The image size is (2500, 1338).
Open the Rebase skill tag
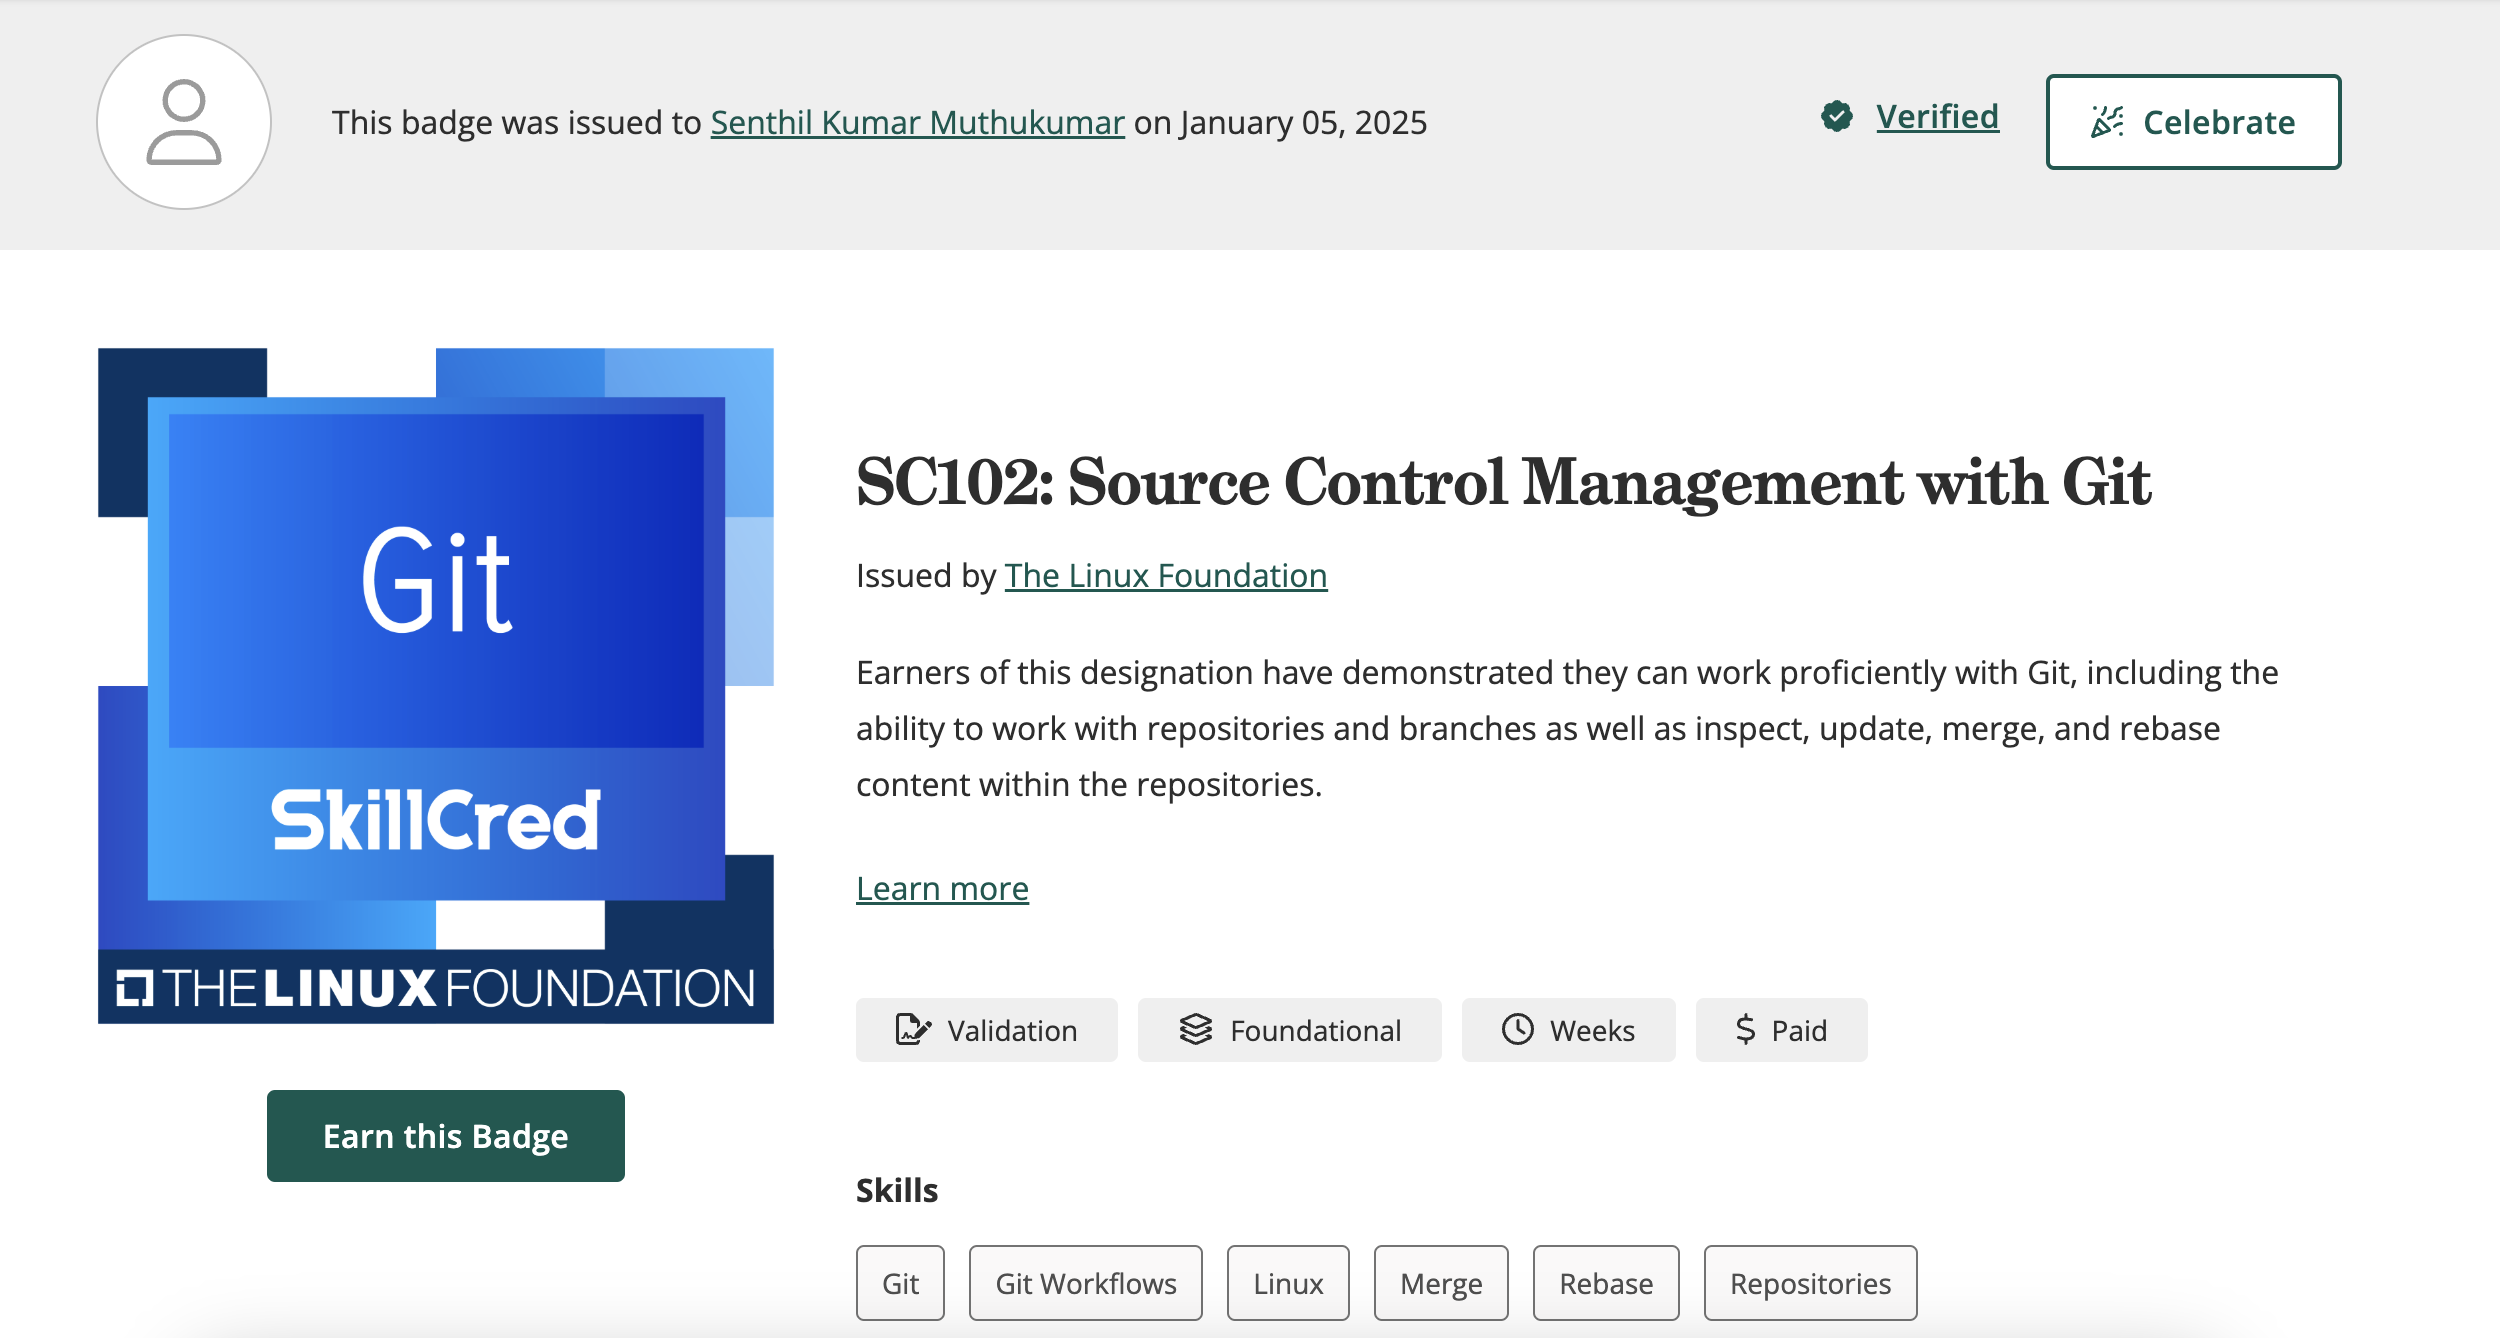pos(1606,1283)
